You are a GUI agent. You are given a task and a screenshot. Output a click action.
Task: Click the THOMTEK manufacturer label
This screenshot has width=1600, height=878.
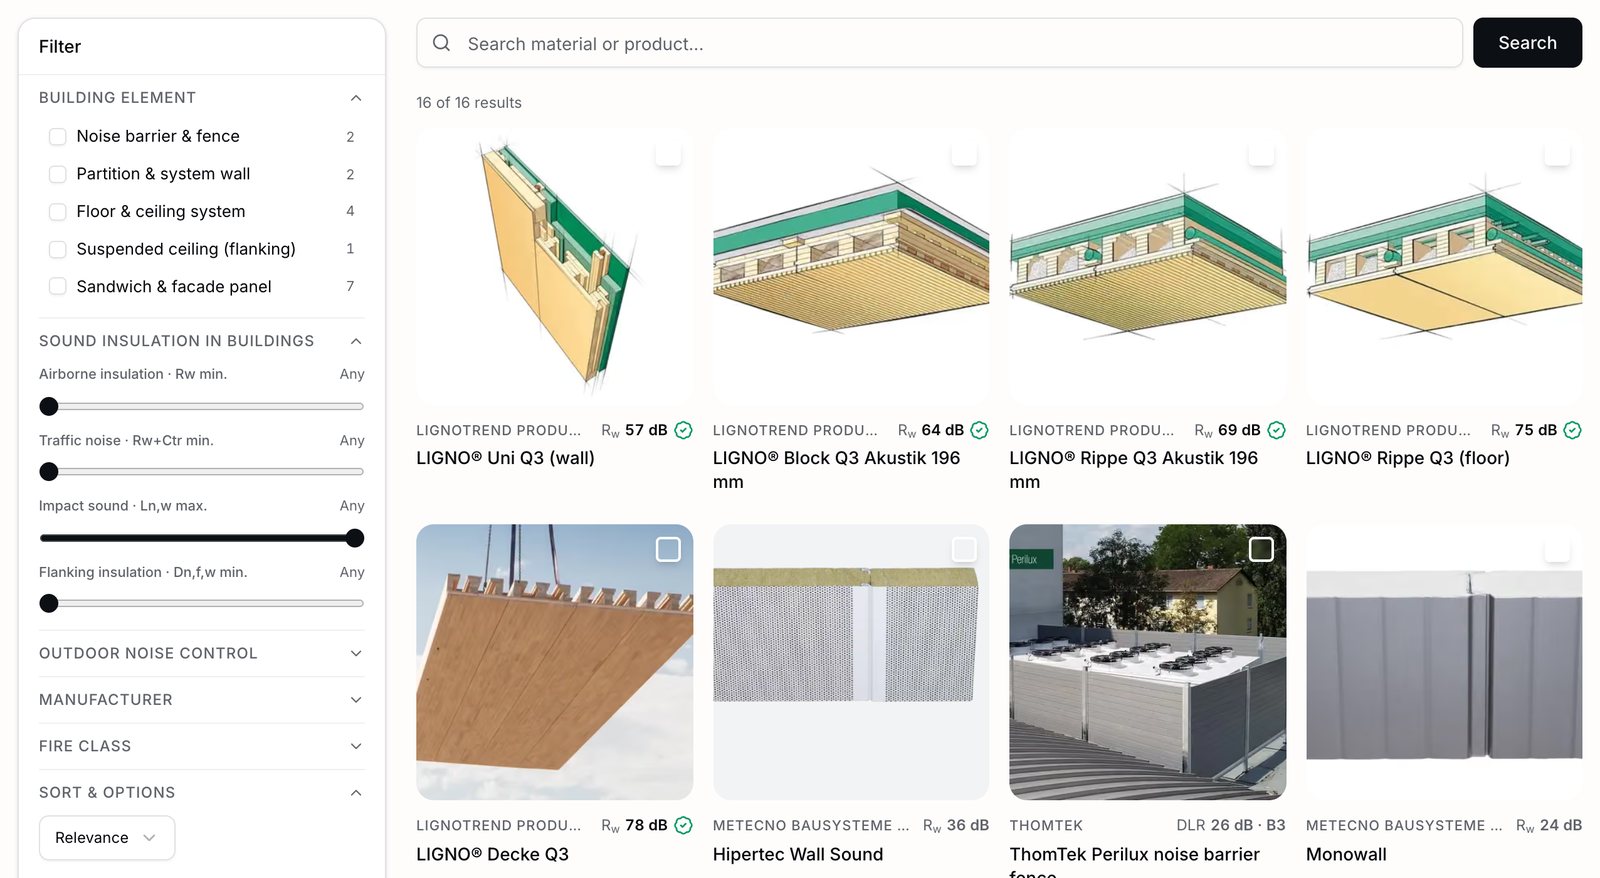click(x=1046, y=825)
